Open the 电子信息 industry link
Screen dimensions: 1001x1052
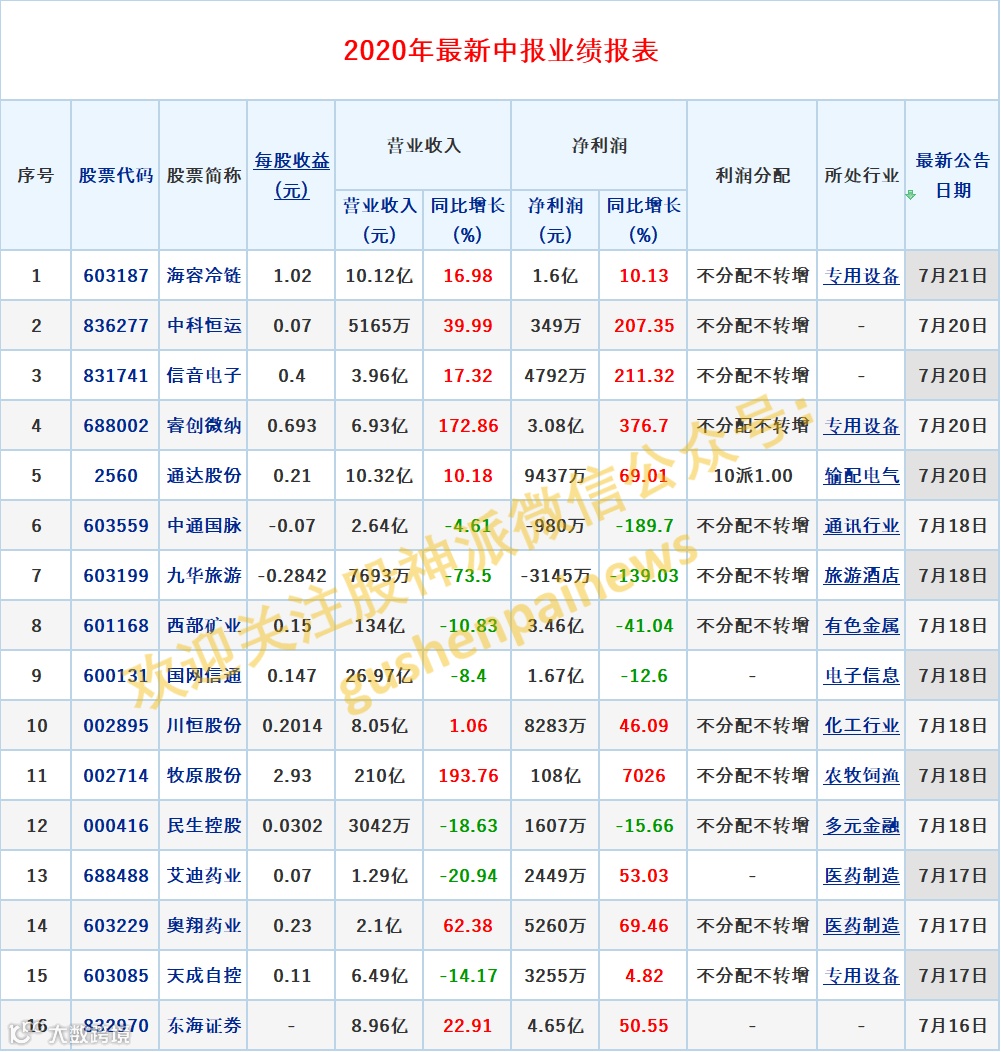pyautogui.click(x=861, y=676)
